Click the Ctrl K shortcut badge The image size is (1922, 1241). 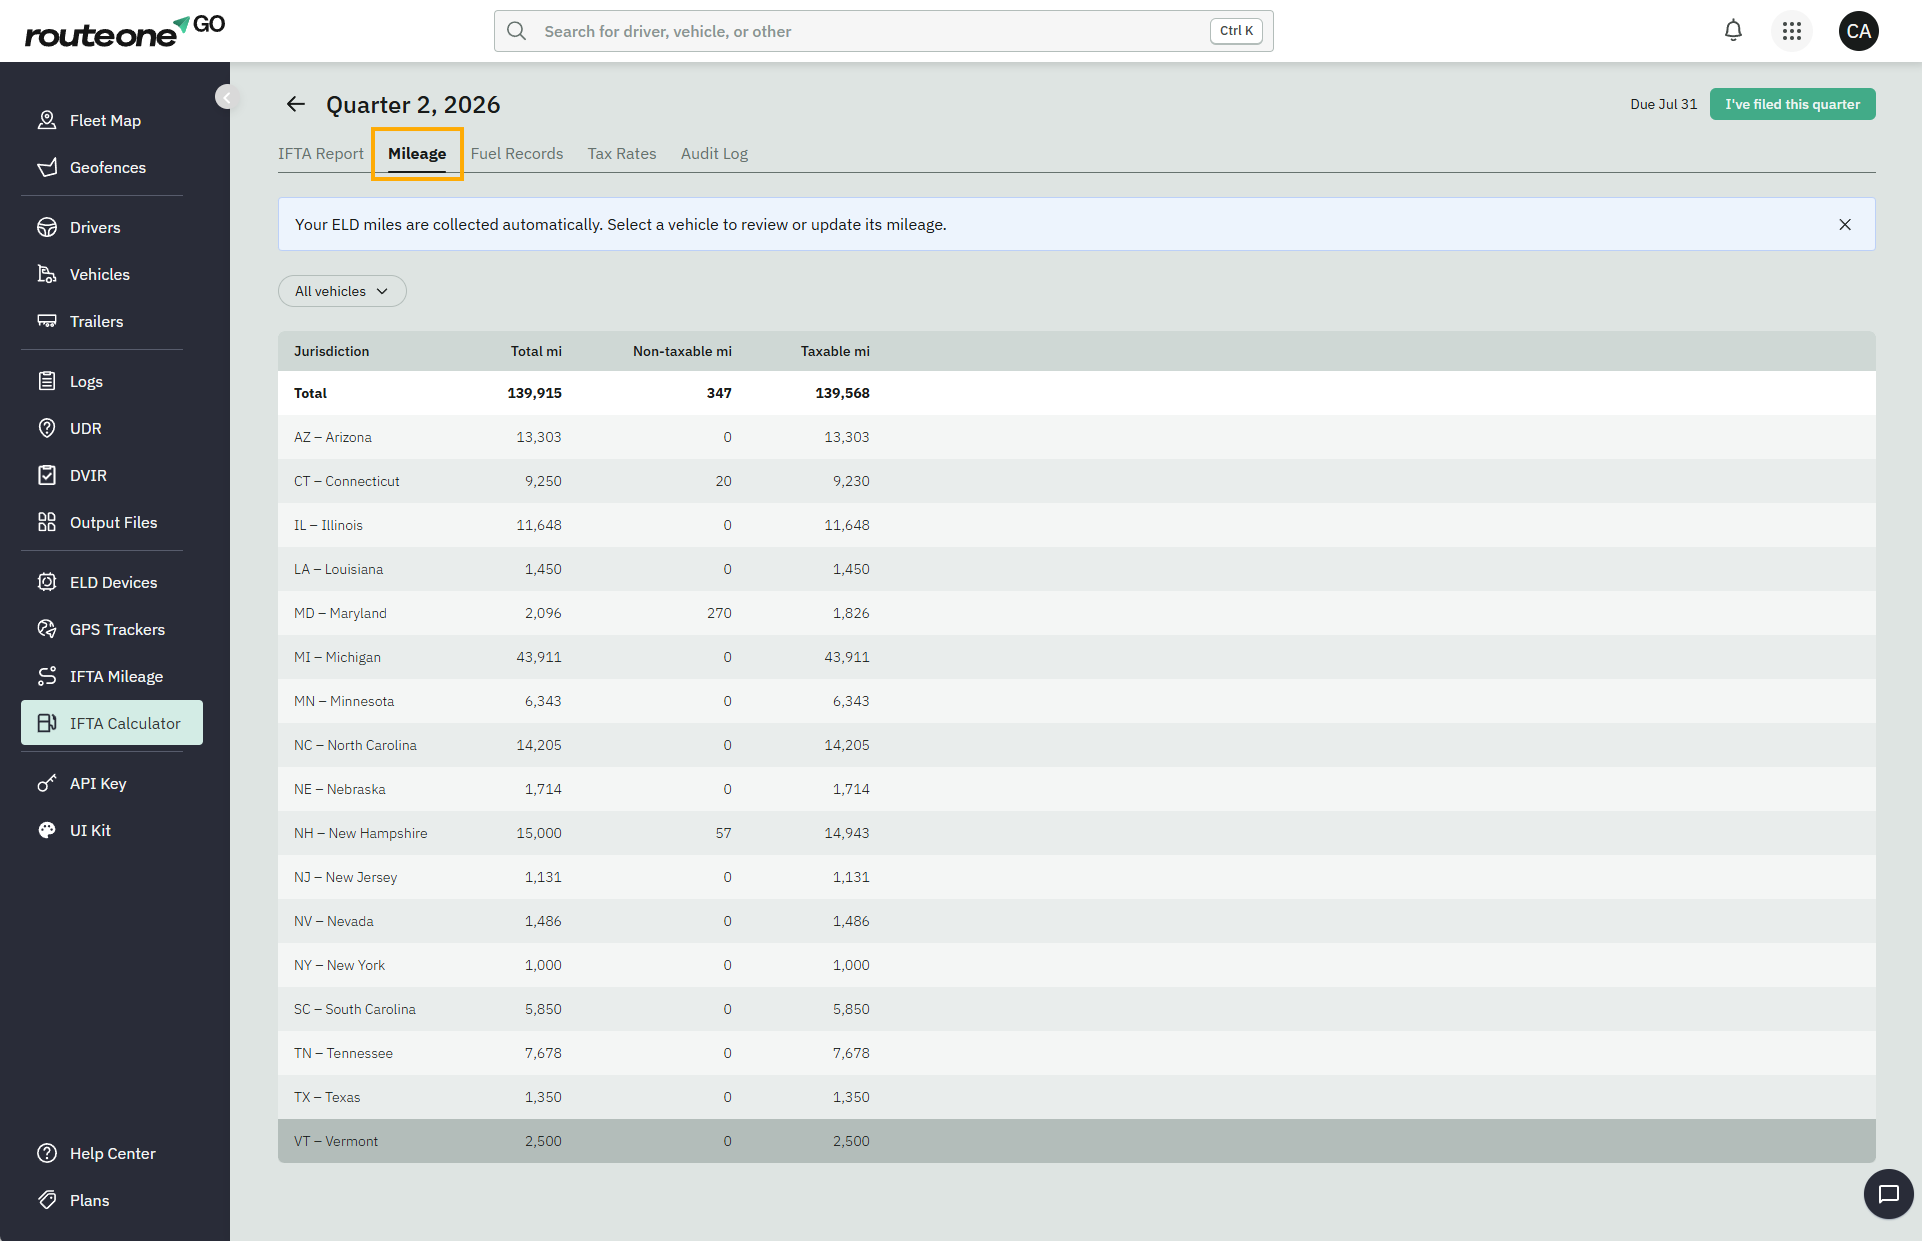tap(1236, 31)
